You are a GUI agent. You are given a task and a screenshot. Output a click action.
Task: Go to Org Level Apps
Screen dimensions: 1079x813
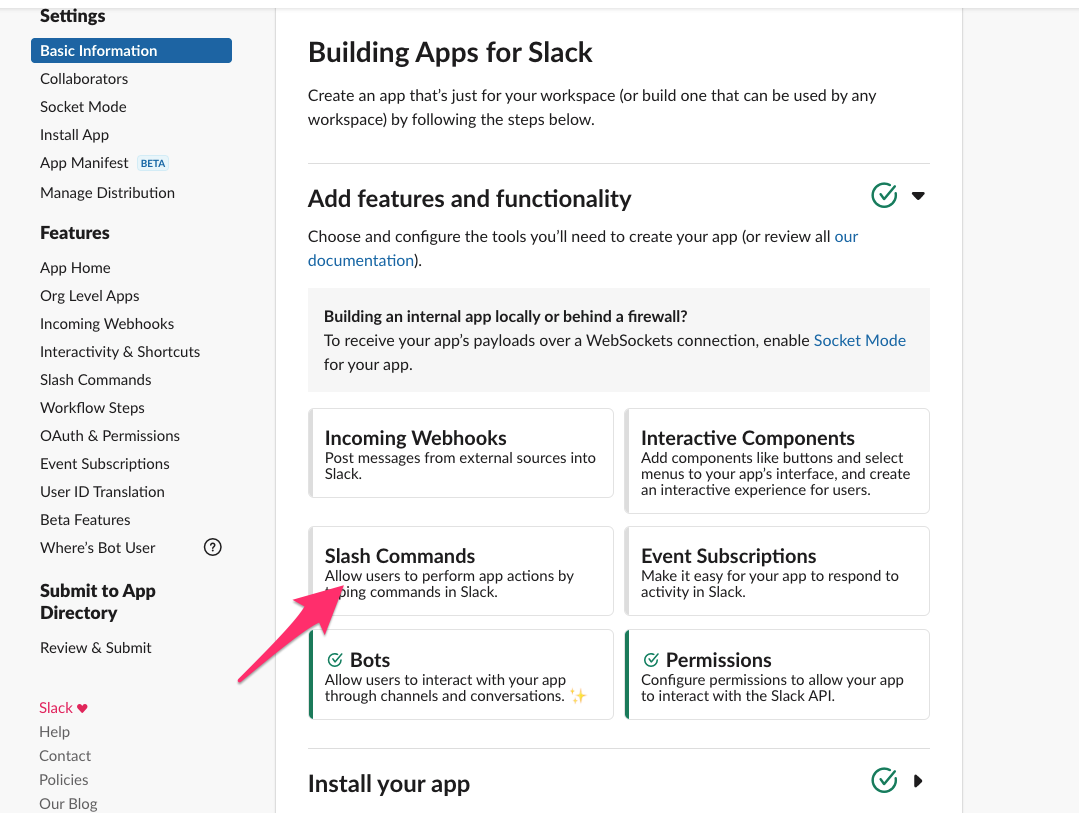coord(89,296)
